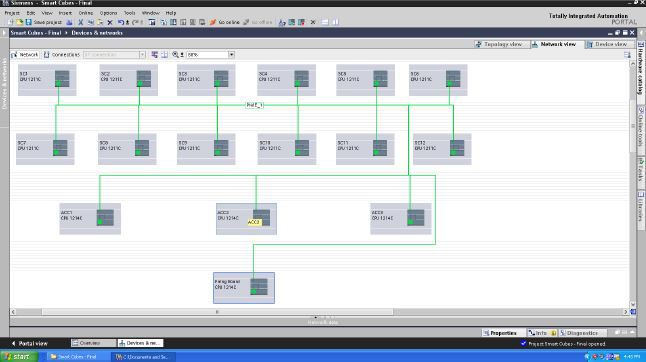Click the New project icon in toolbar
Viewport: 646px width, 362px height.
11,22
